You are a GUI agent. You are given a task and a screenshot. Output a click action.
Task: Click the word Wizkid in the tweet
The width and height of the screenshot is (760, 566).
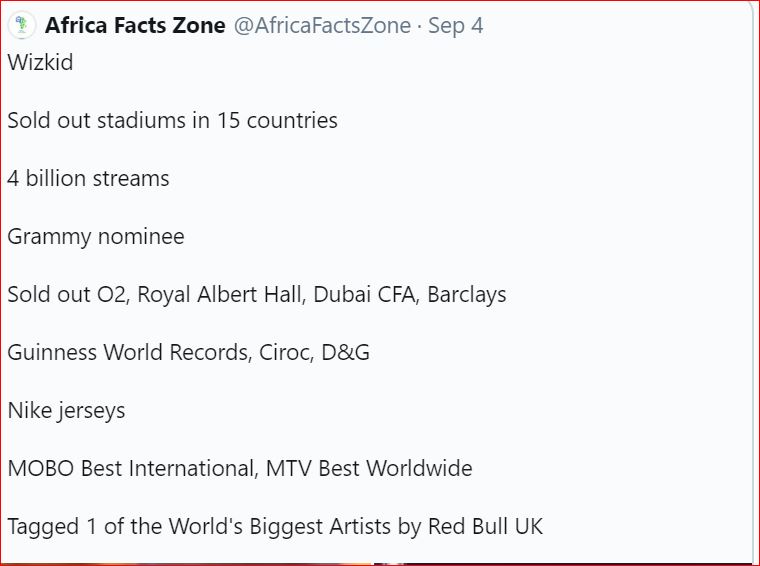coord(40,63)
